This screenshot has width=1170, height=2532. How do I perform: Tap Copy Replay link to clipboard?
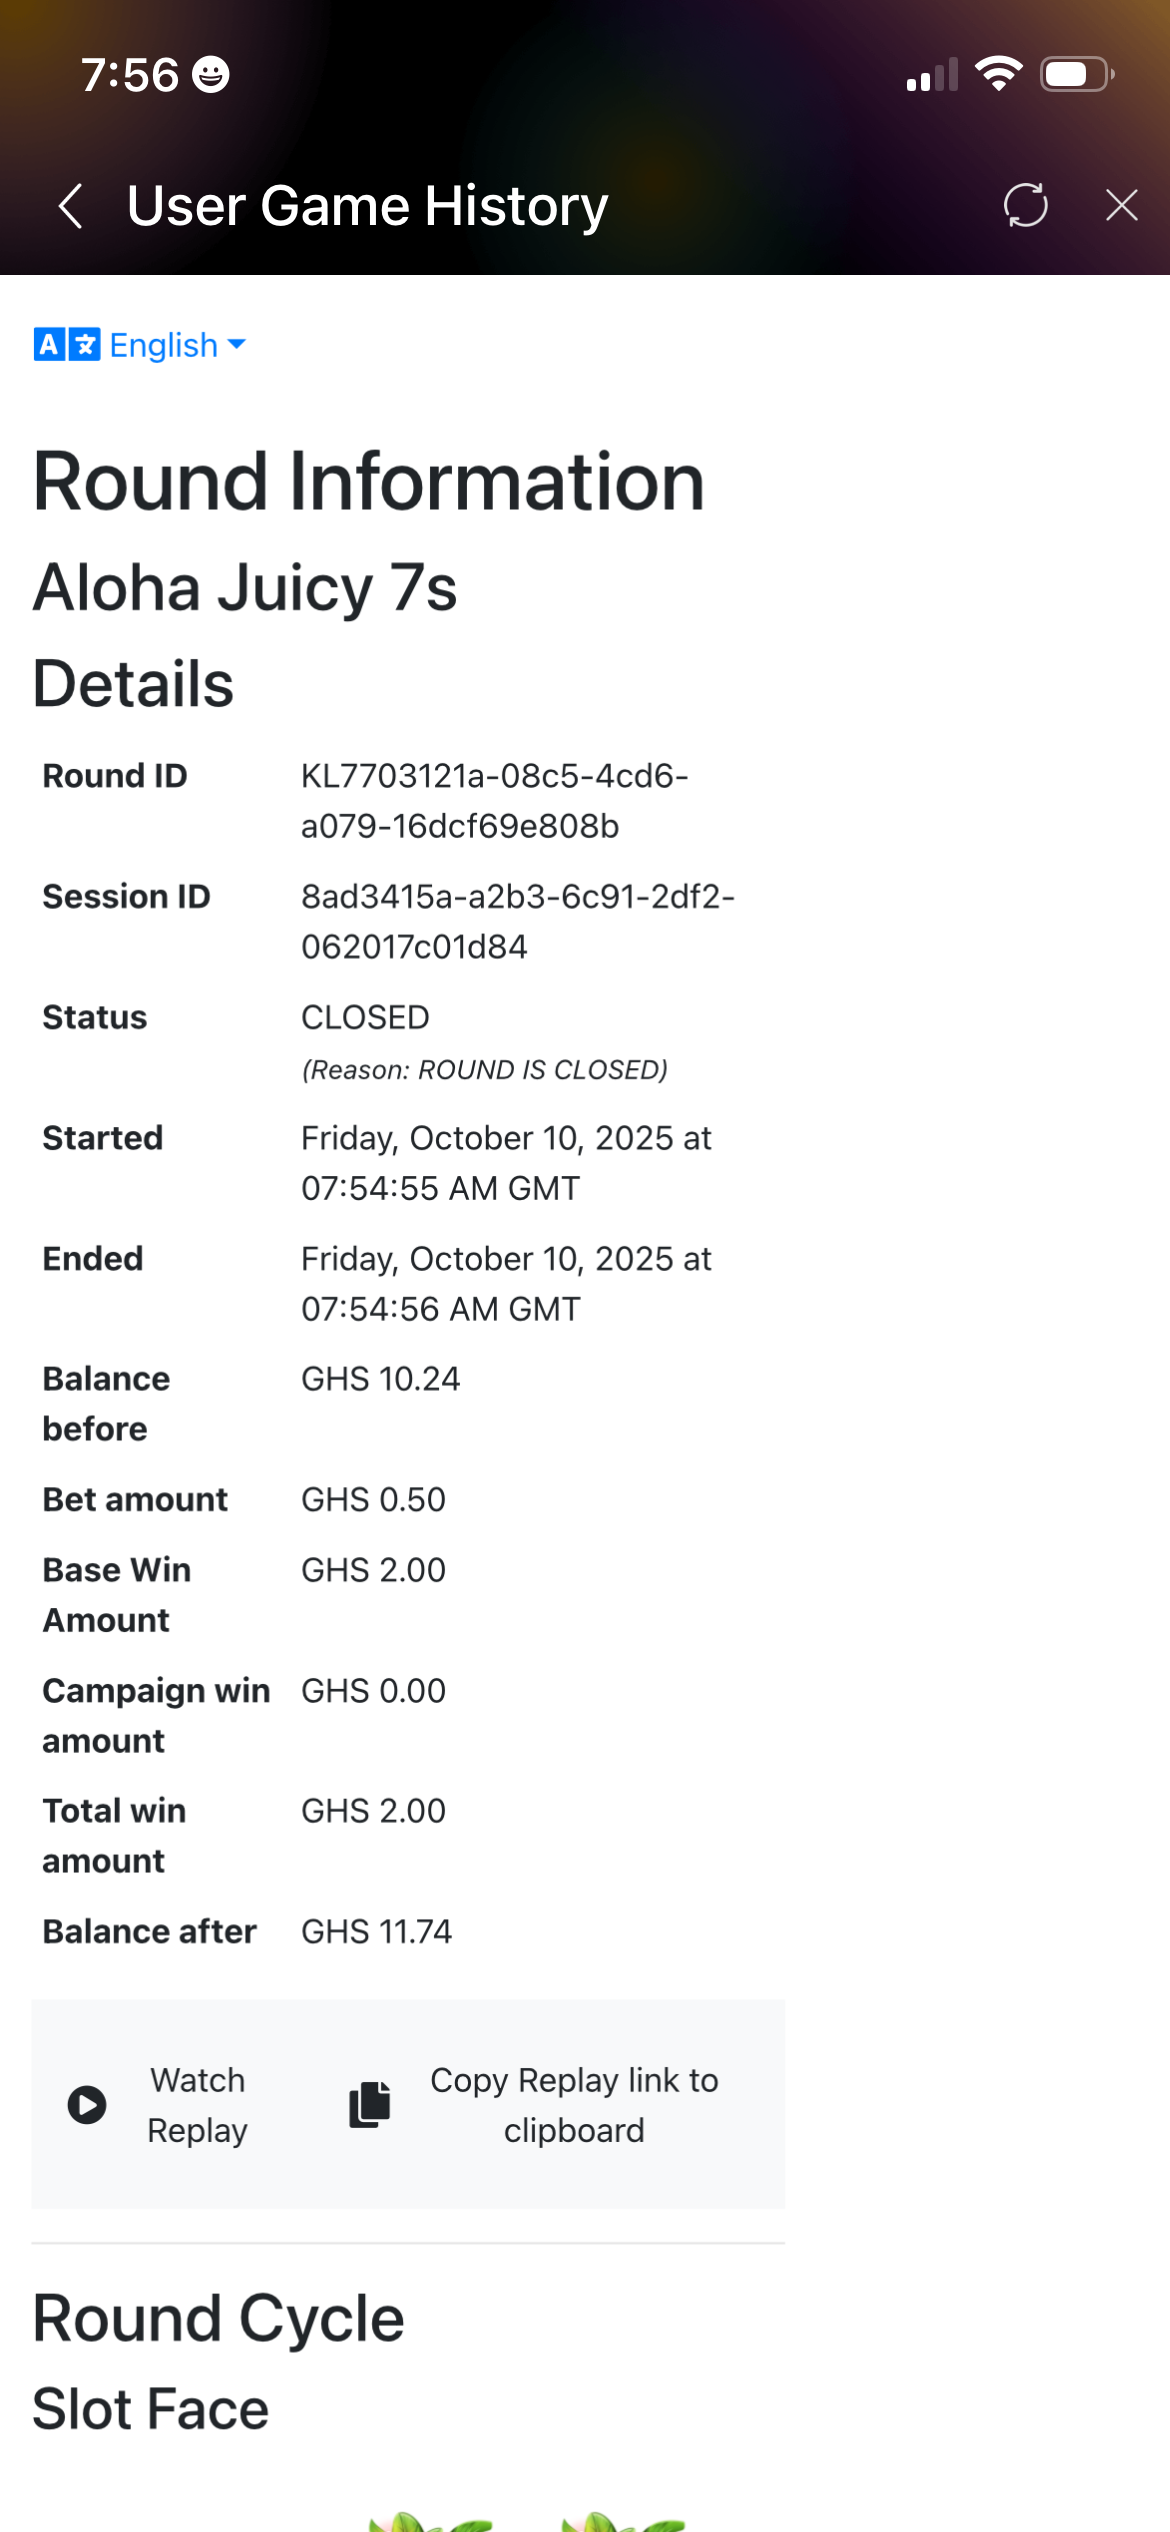click(x=573, y=2105)
